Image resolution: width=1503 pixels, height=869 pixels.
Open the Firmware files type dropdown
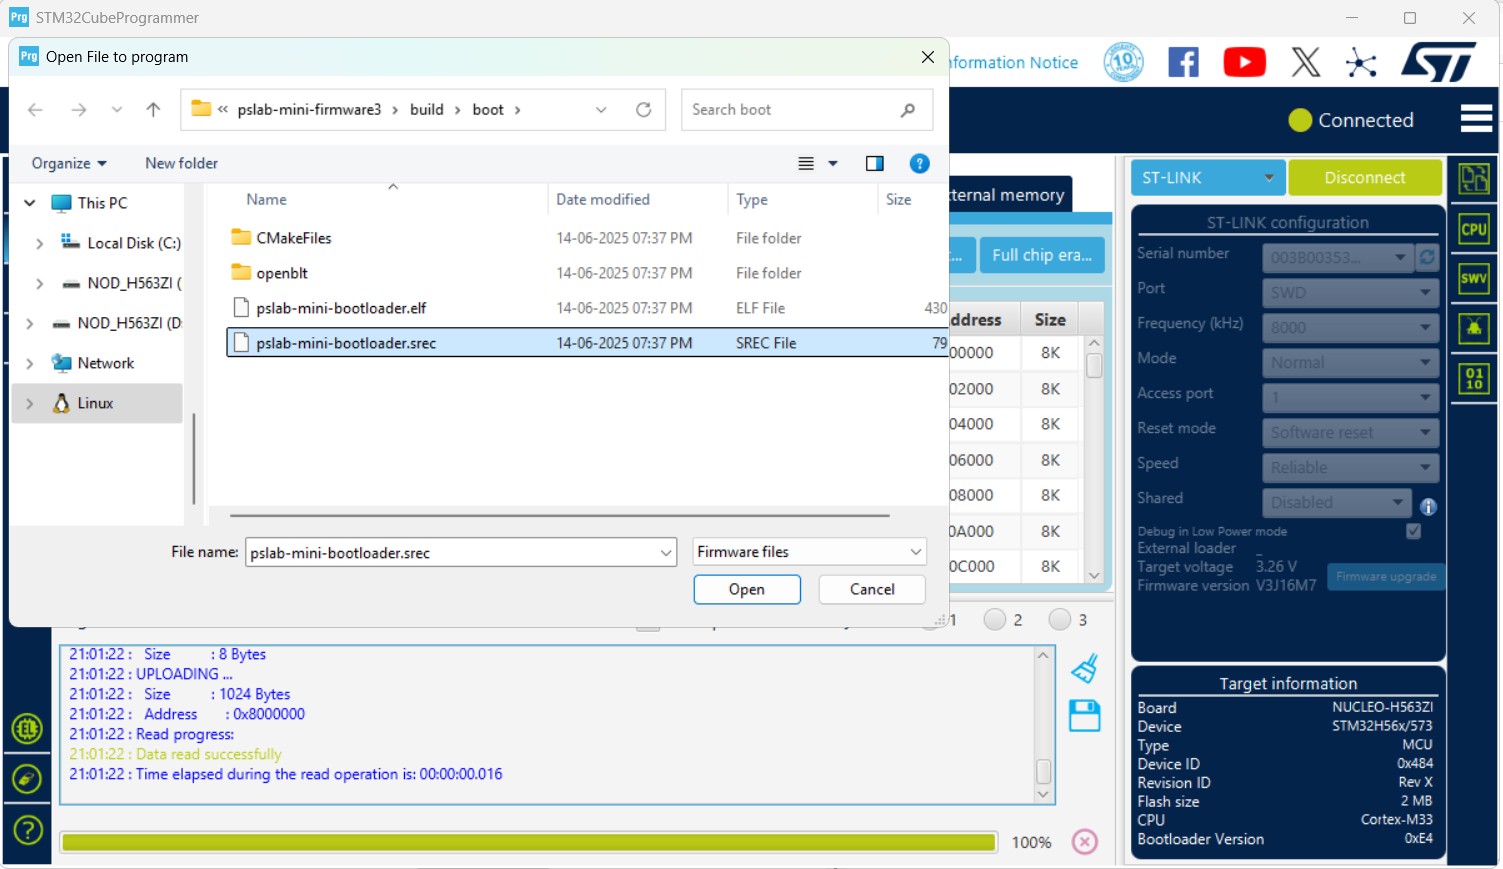pyautogui.click(x=809, y=552)
